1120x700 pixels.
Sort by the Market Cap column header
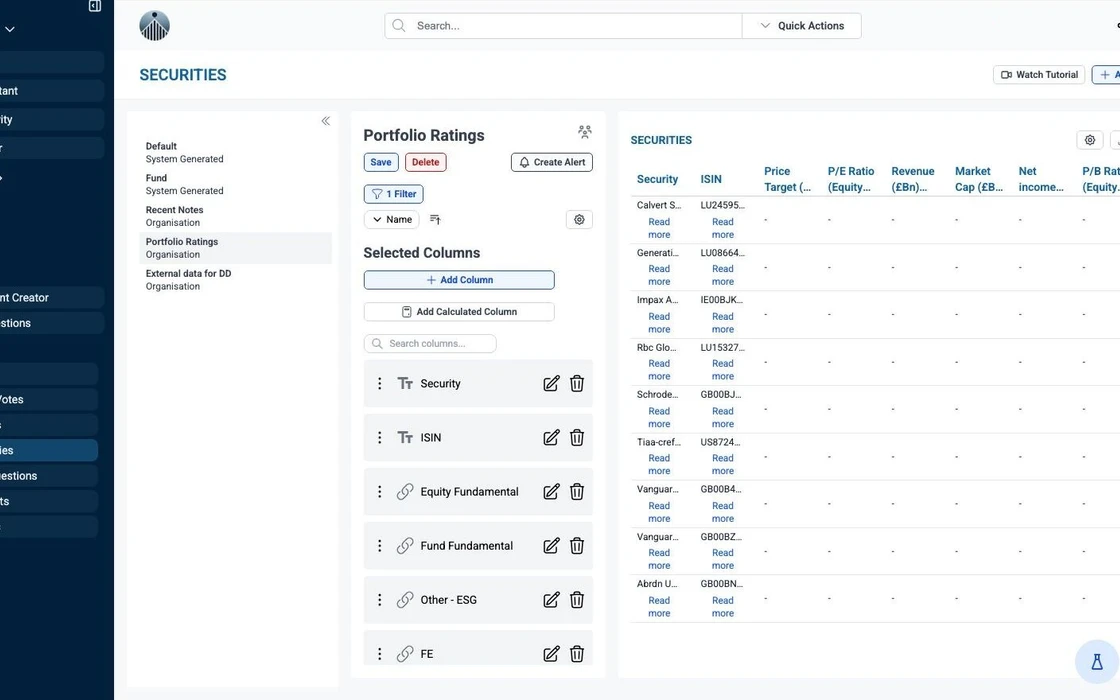pyautogui.click(x=979, y=179)
